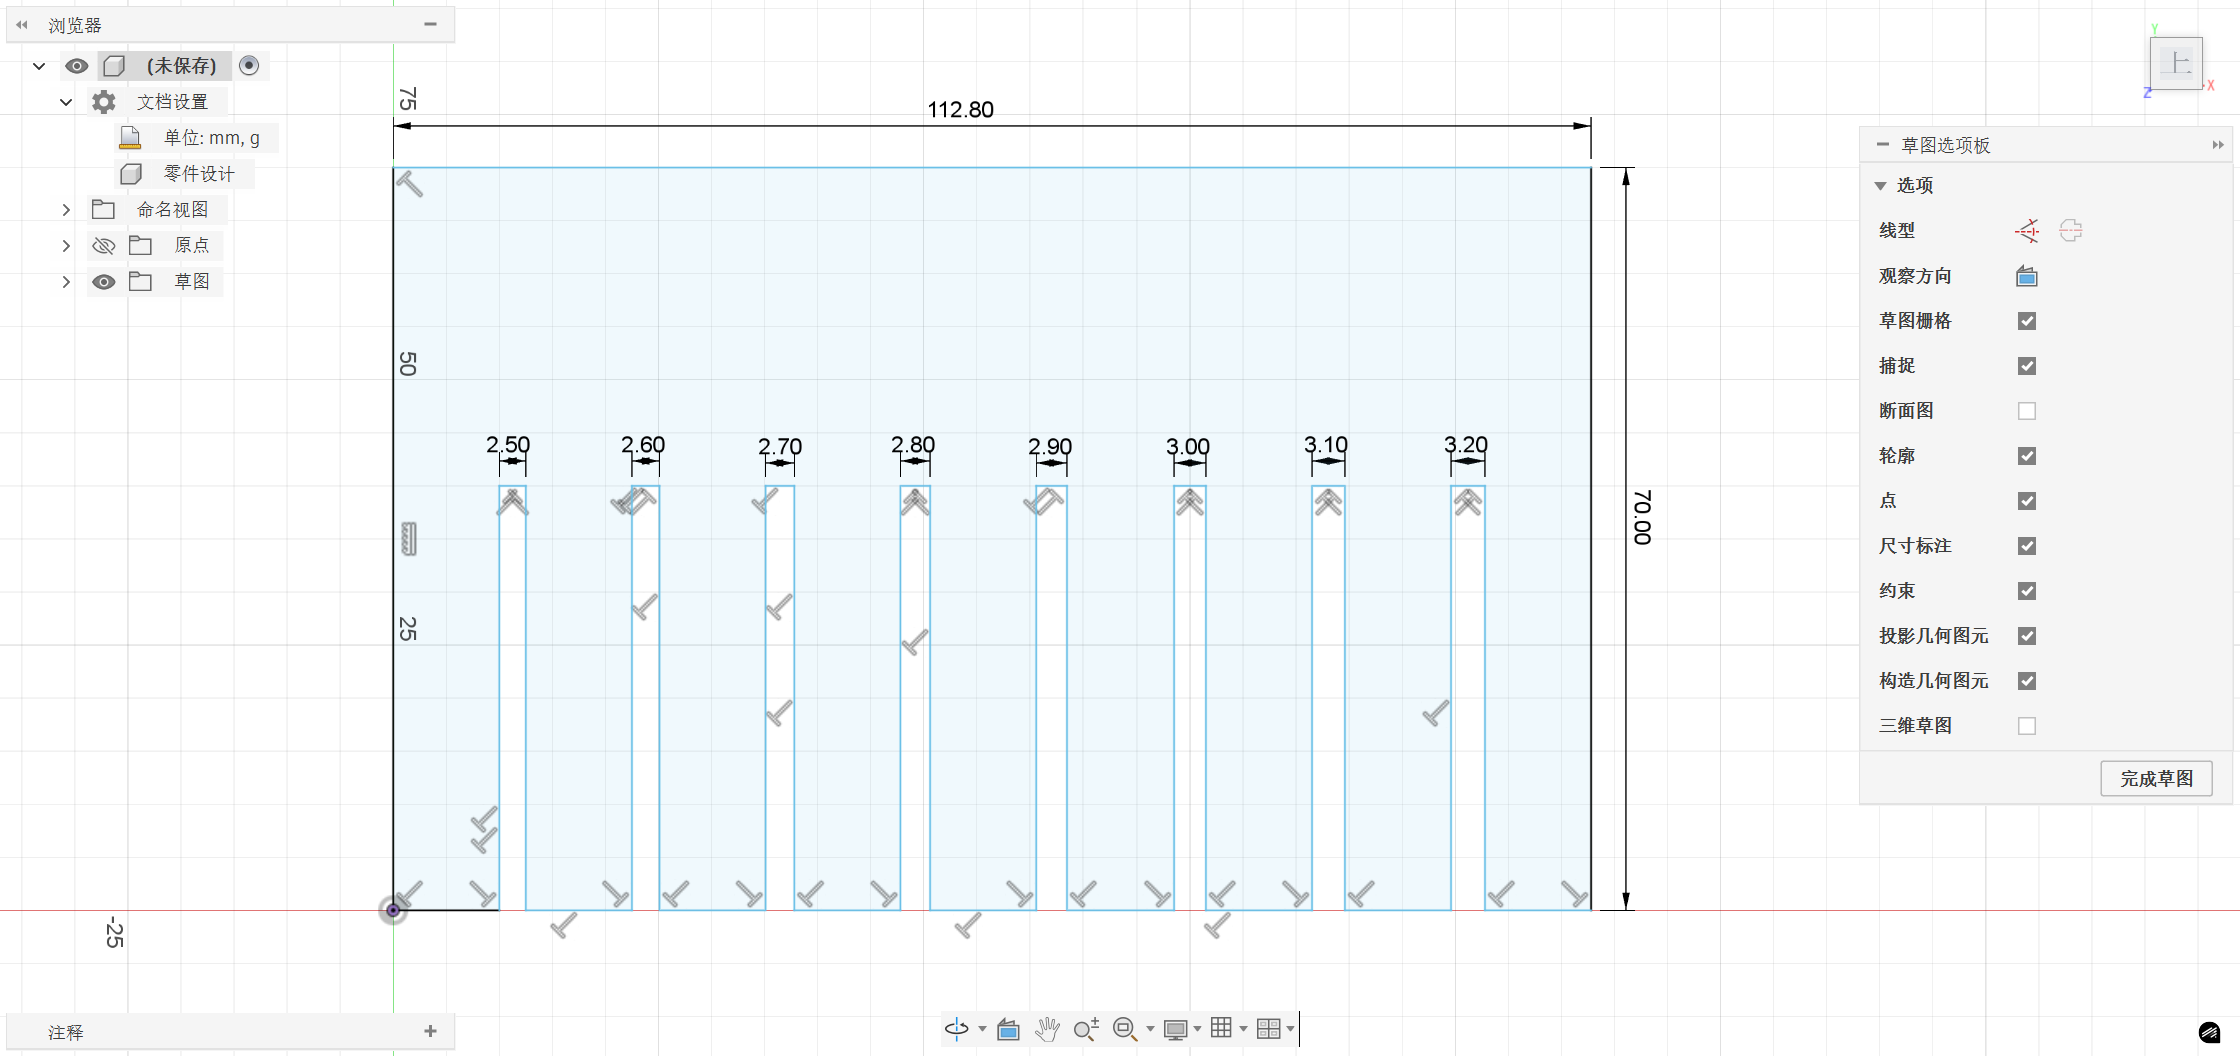Select the 3.00 slot dimension
This screenshot has width=2240, height=1056.
pos(1188,446)
